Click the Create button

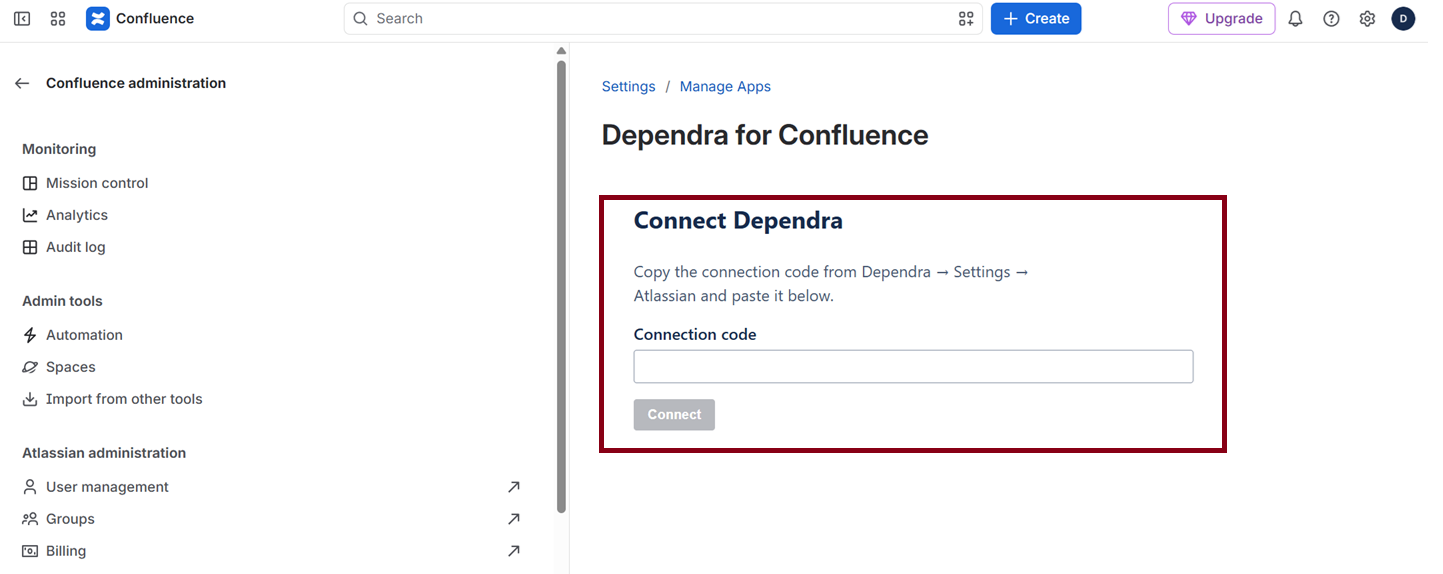point(1036,19)
